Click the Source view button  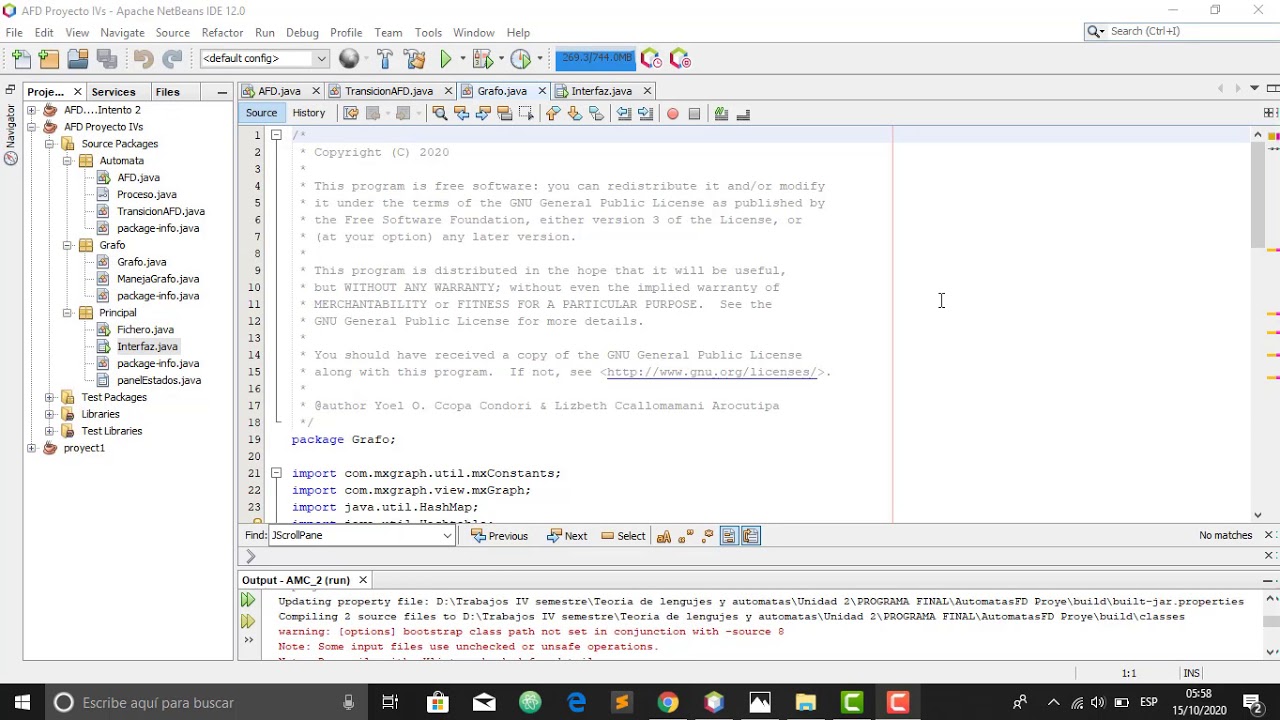click(x=261, y=113)
